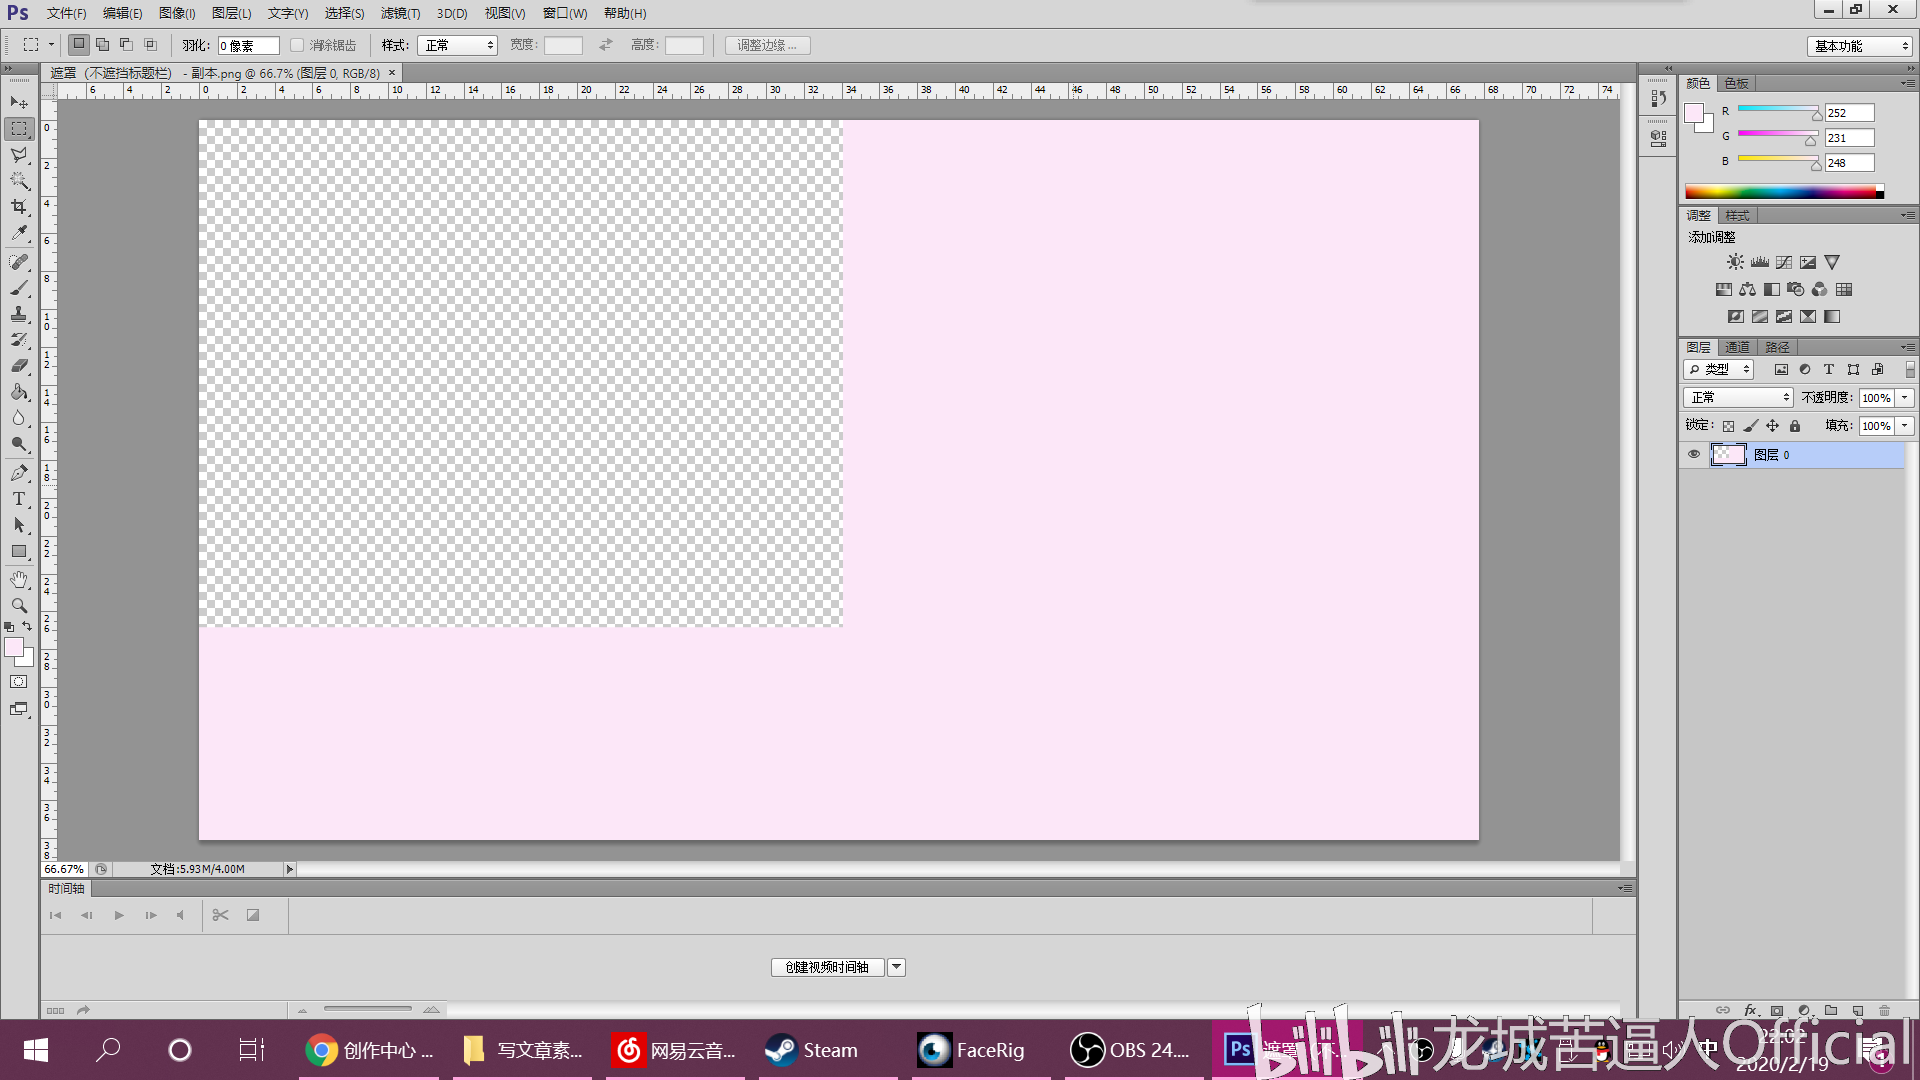The height and width of the screenshot is (1080, 1920).
Task: Toggle Quick Mask mode
Action: coord(19,682)
